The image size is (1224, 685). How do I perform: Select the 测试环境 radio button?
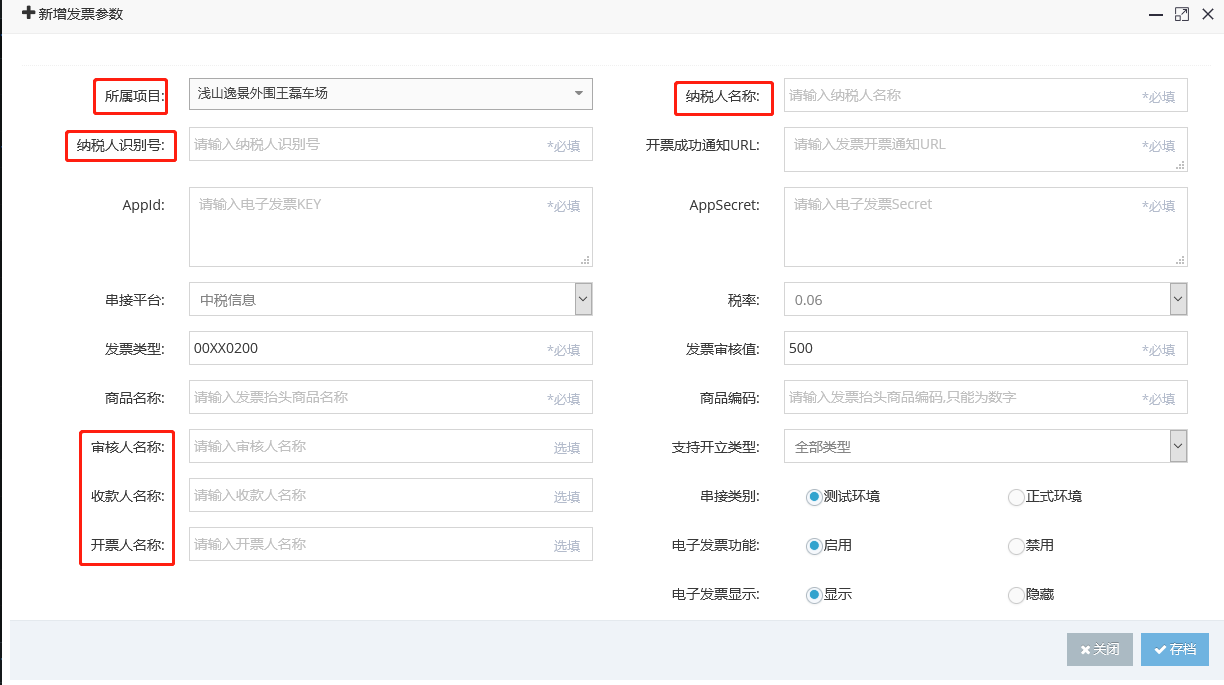814,496
